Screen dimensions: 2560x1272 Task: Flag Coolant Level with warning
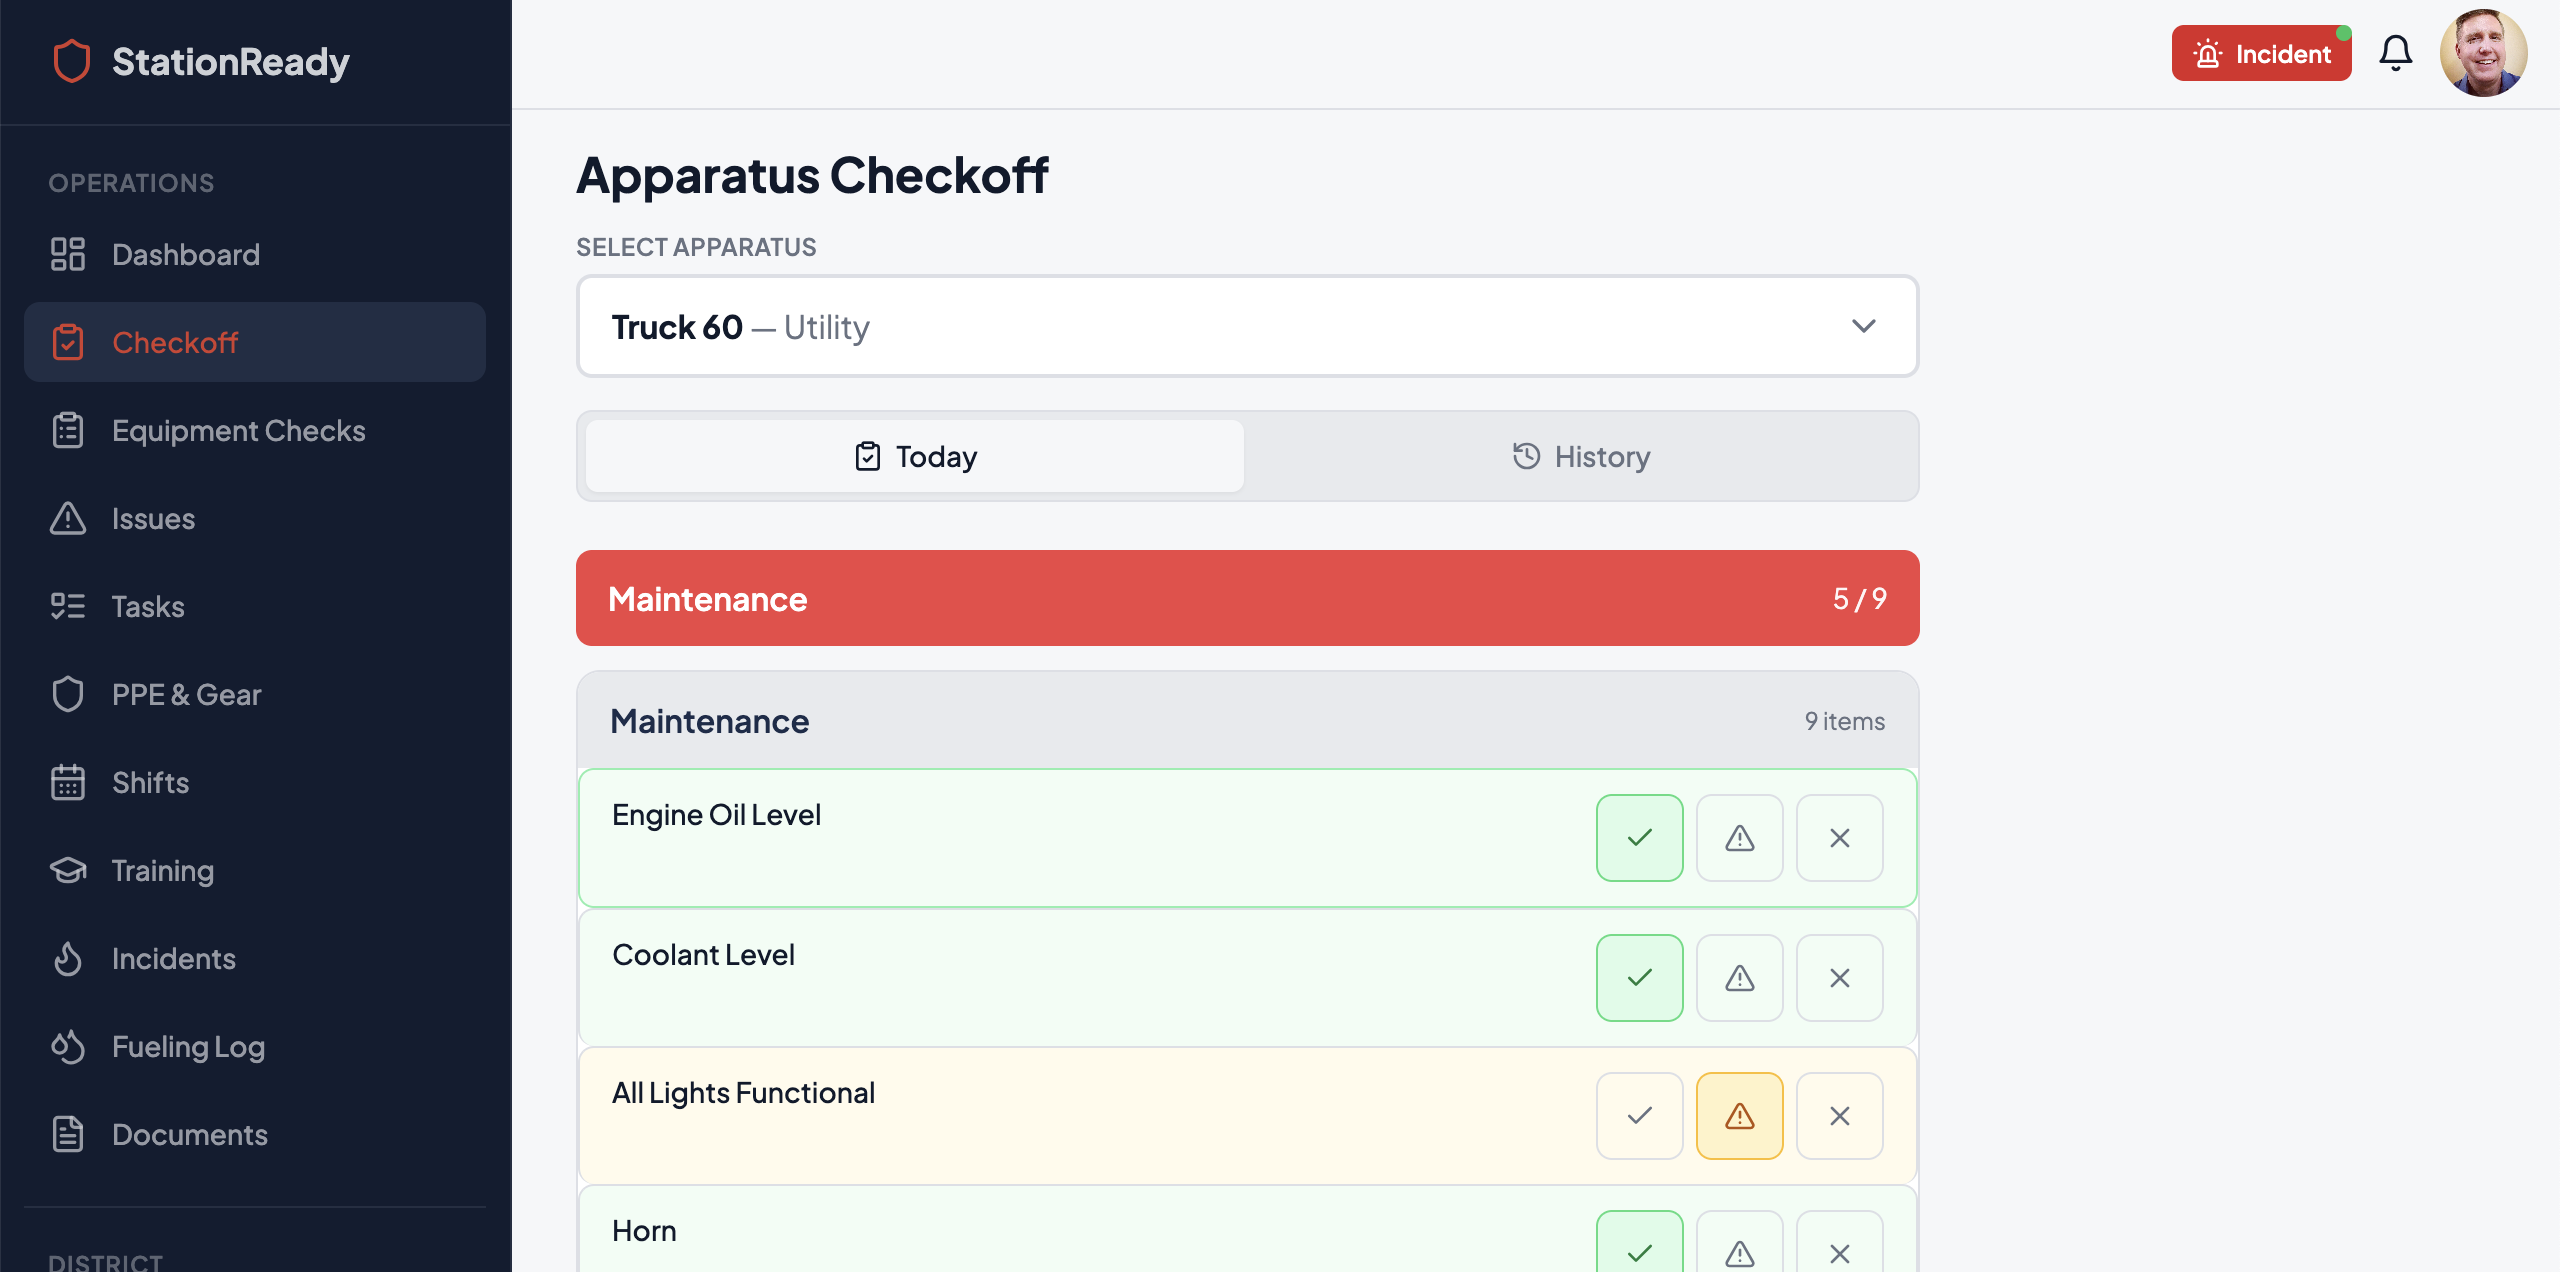pyautogui.click(x=1739, y=978)
